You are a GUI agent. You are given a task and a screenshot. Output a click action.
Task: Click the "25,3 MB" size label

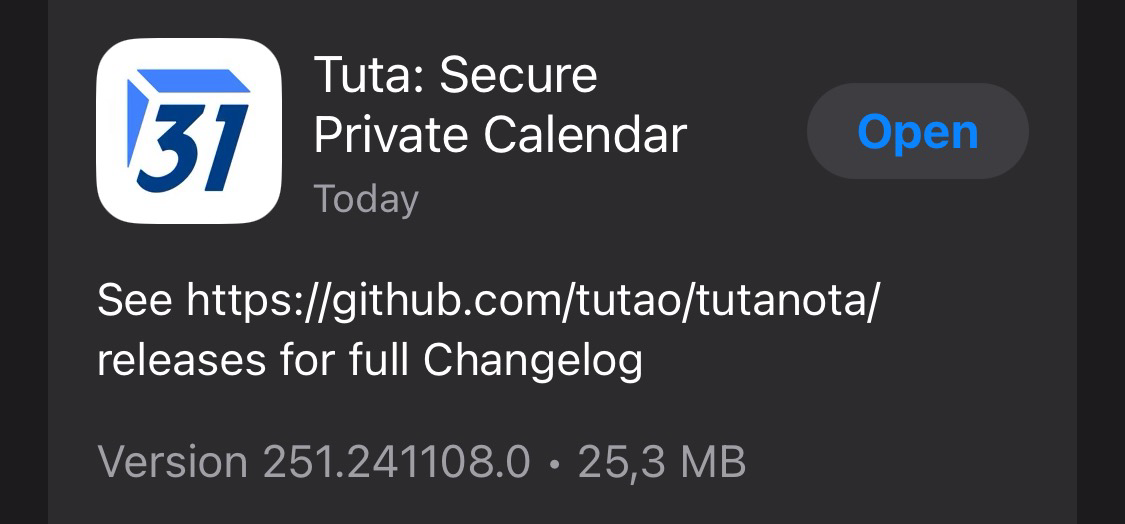(x=662, y=462)
